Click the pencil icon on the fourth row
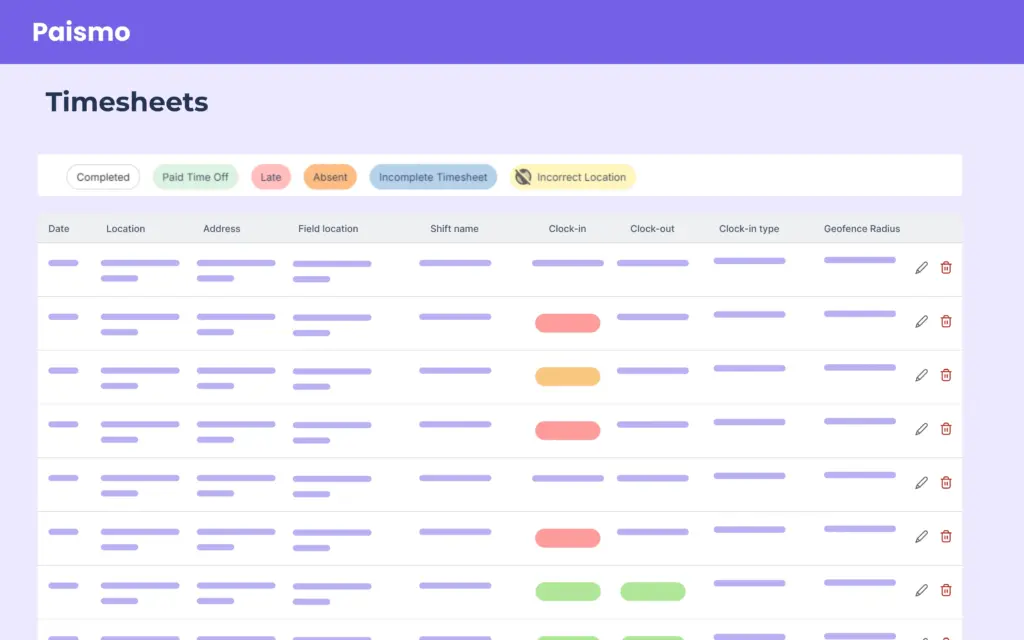The image size is (1024, 640). point(921,429)
